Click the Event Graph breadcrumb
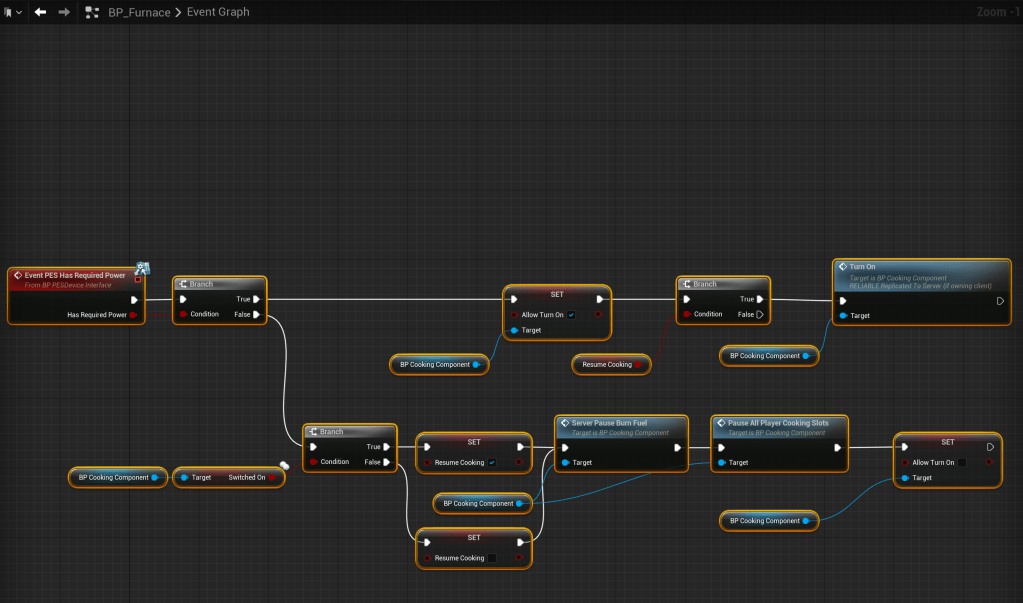 (x=218, y=12)
